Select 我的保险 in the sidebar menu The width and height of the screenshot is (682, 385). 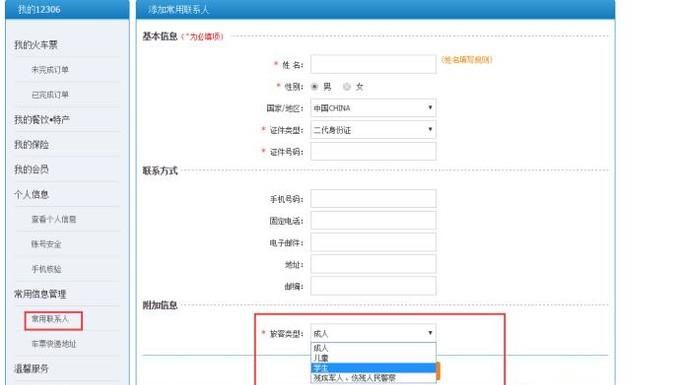click(31, 144)
